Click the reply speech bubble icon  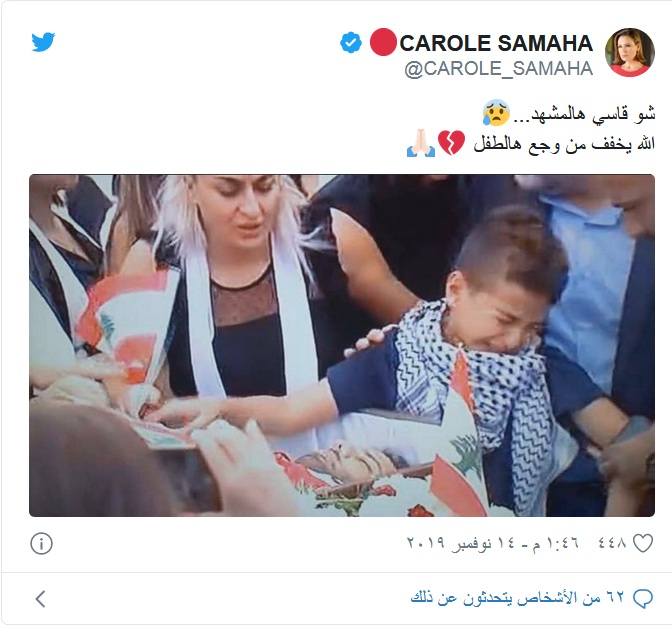[x=643, y=598]
